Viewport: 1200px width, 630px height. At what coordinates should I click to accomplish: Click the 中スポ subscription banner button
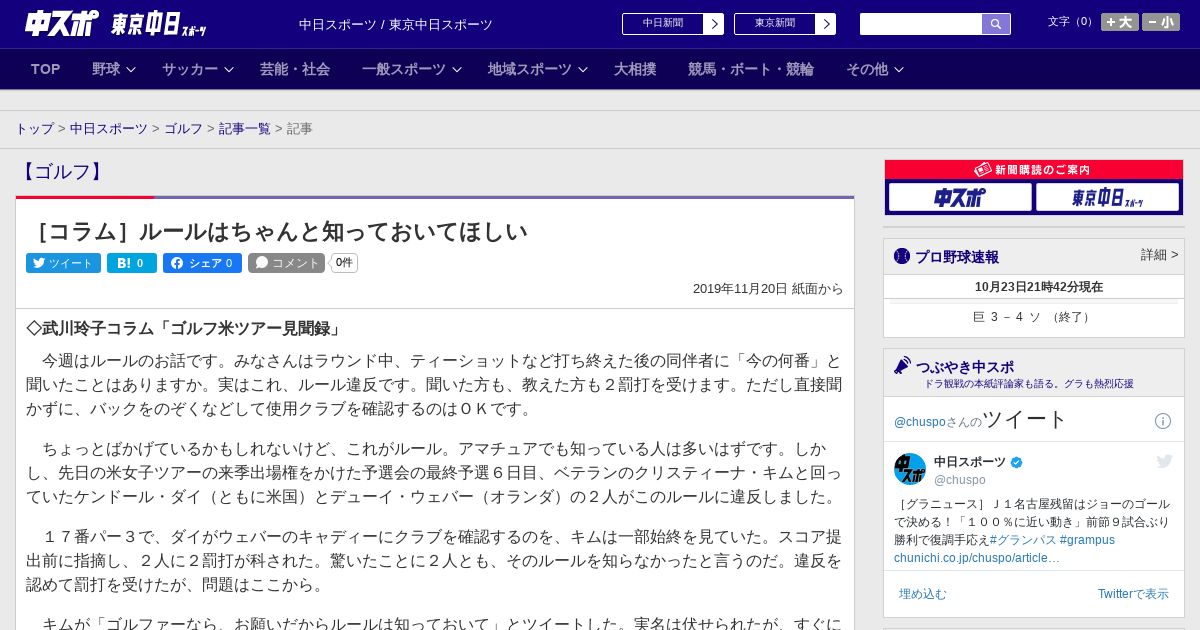click(x=960, y=197)
